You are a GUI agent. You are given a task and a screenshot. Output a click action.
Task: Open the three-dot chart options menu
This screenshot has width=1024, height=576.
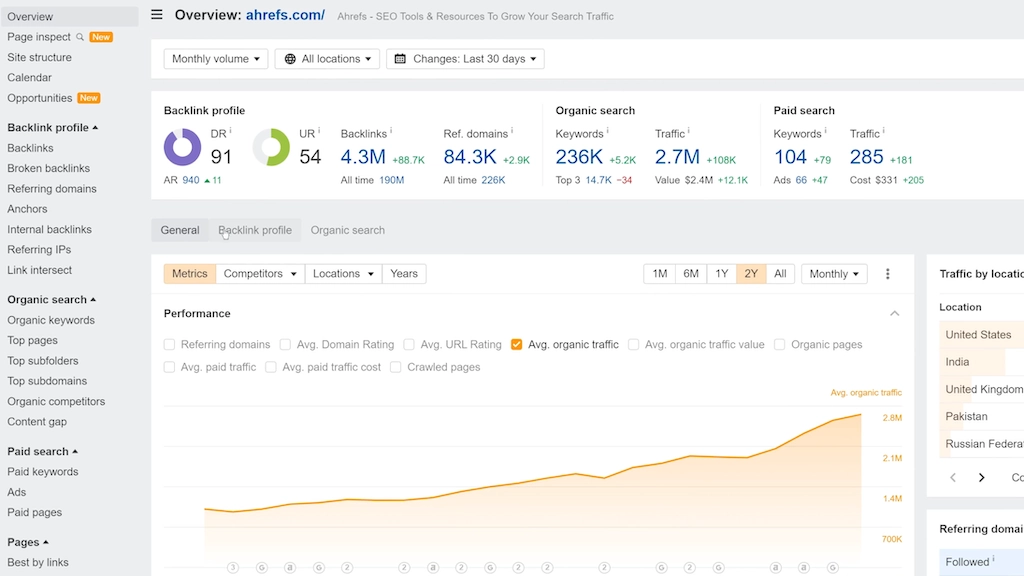pyautogui.click(x=888, y=274)
